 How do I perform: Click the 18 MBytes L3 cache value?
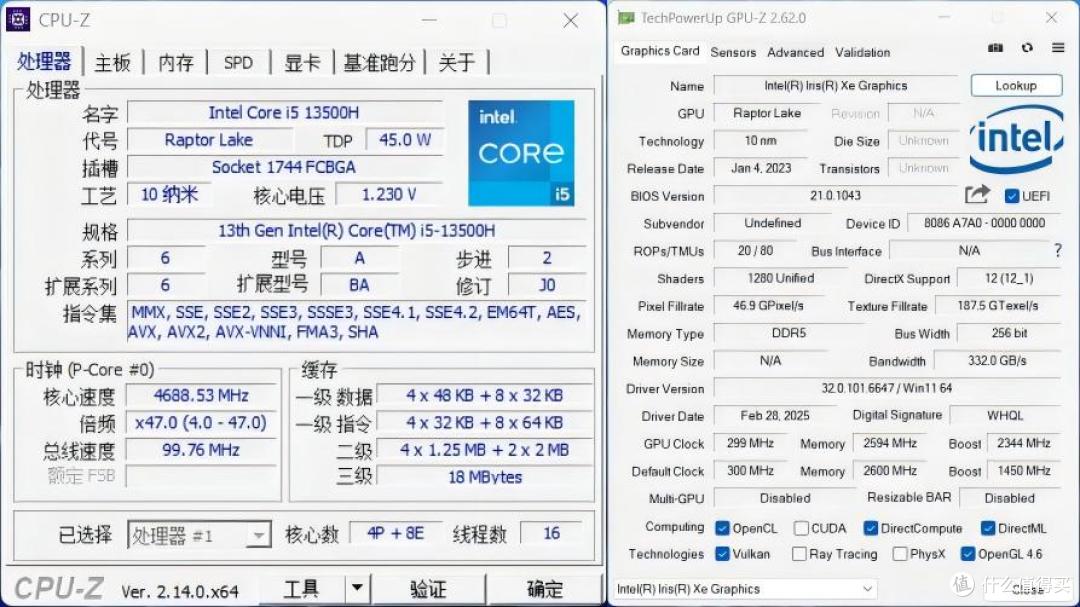coord(485,477)
